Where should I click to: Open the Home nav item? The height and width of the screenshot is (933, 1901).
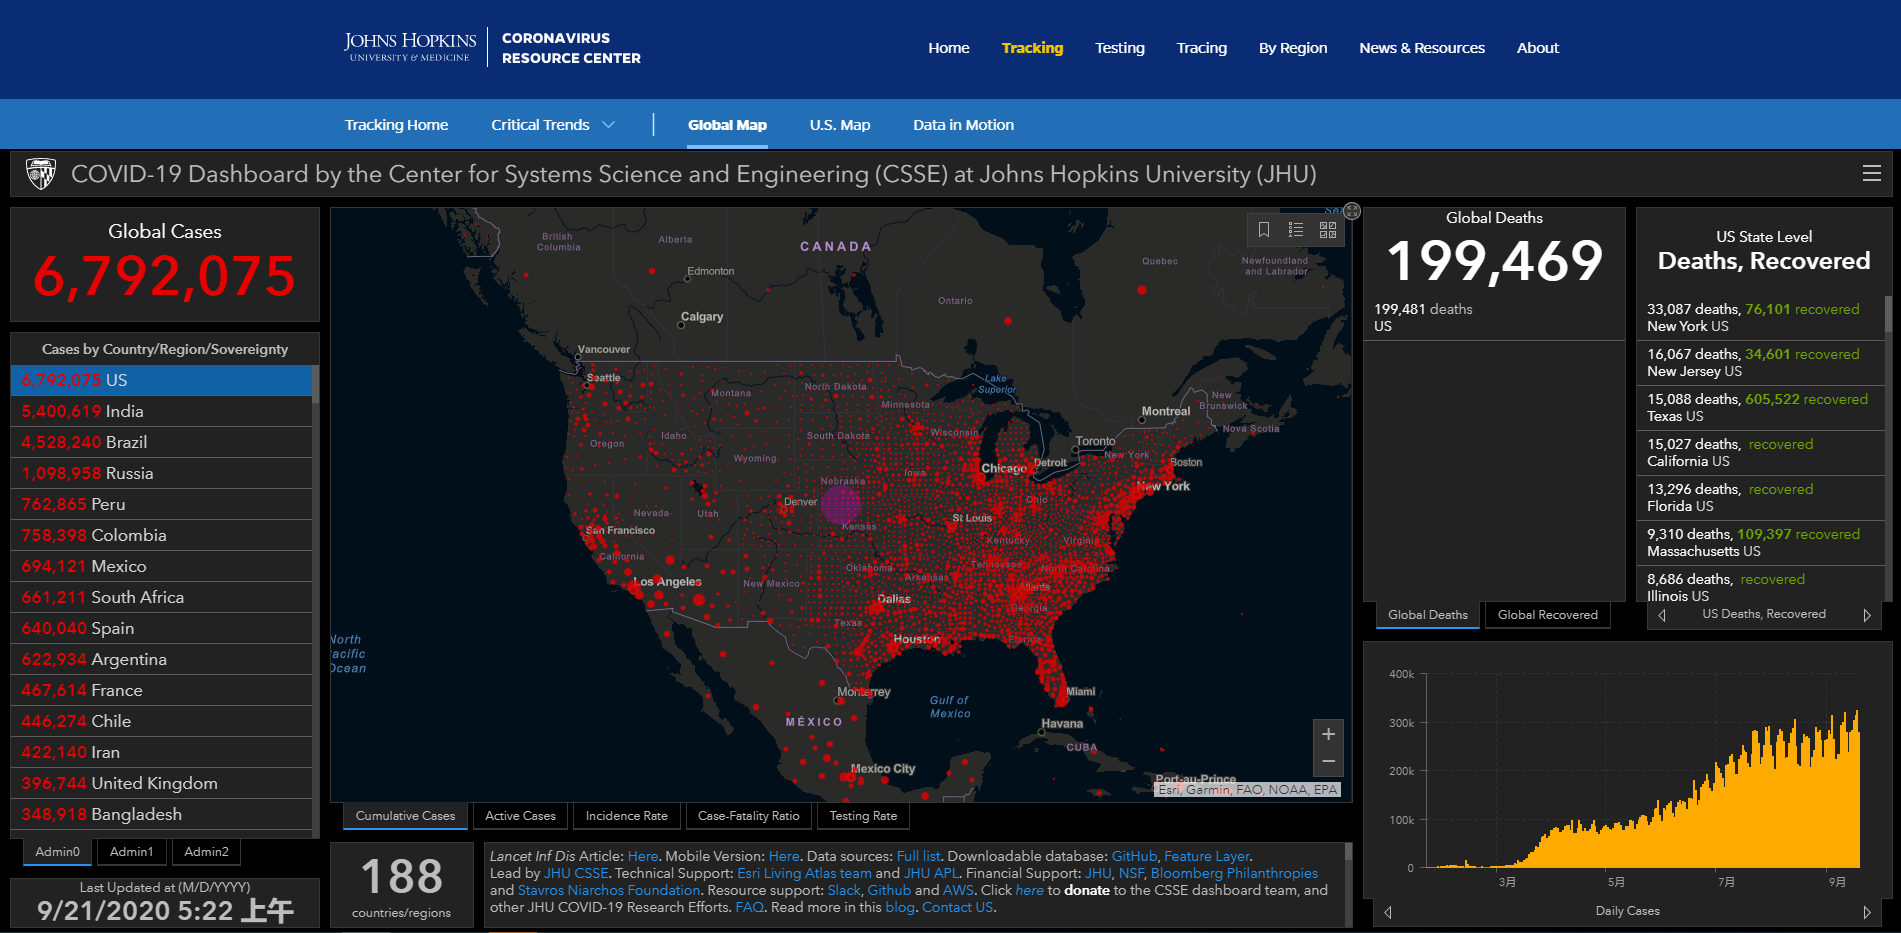pos(949,48)
